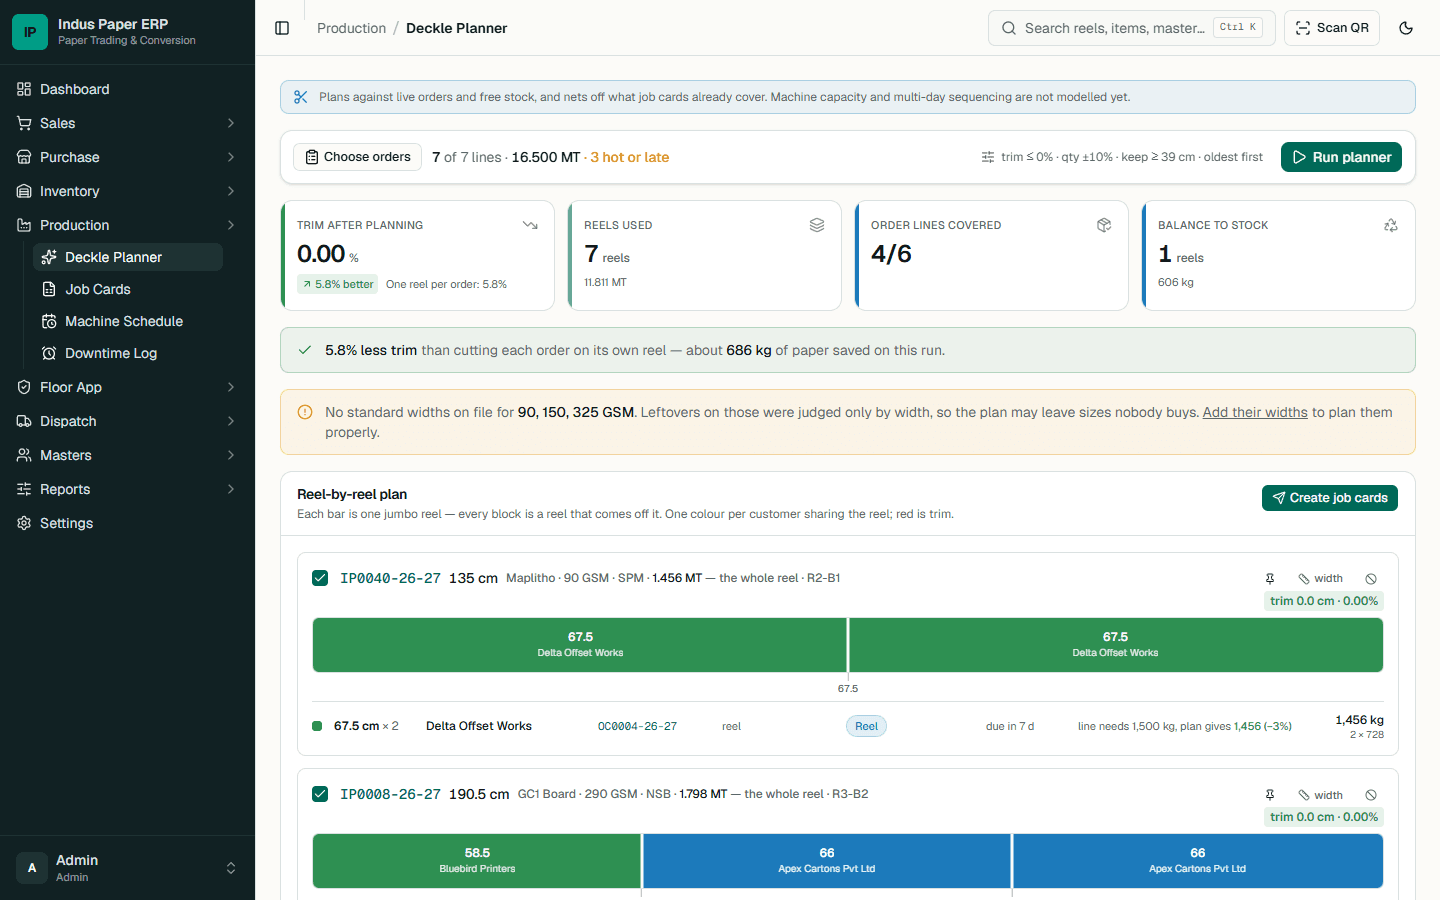This screenshot has height=900, width=1440.
Task: Toggle the sidebar panel icon
Action: [x=282, y=28]
